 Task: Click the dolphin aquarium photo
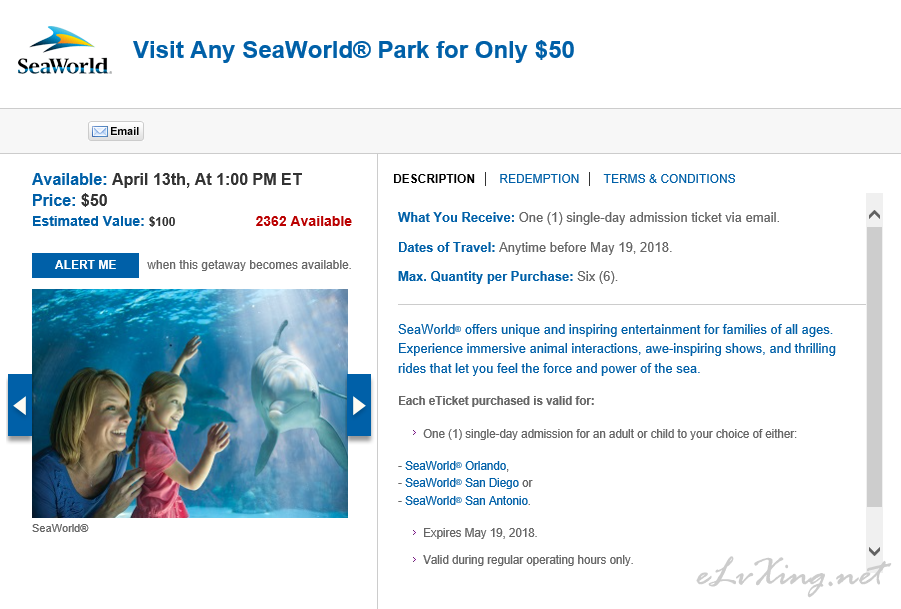[190, 403]
